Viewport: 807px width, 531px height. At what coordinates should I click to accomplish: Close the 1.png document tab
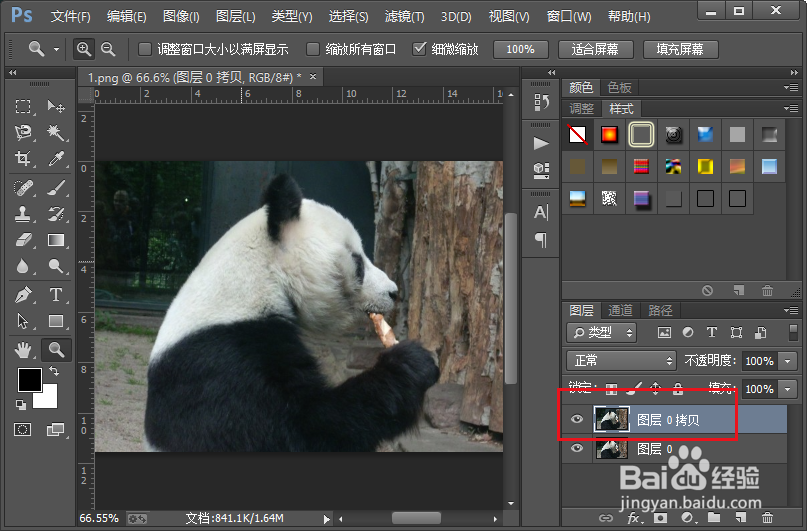pyautogui.click(x=312, y=77)
